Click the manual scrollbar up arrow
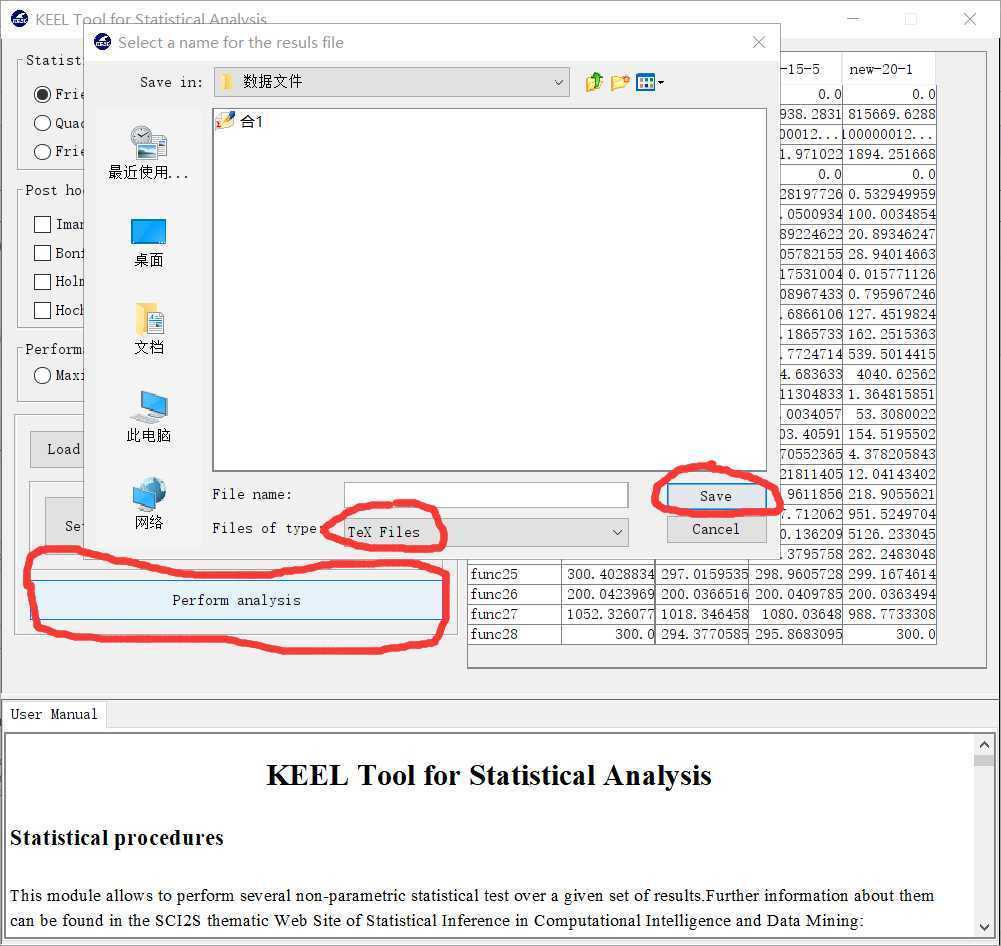The width and height of the screenshot is (1001, 946). point(984,745)
